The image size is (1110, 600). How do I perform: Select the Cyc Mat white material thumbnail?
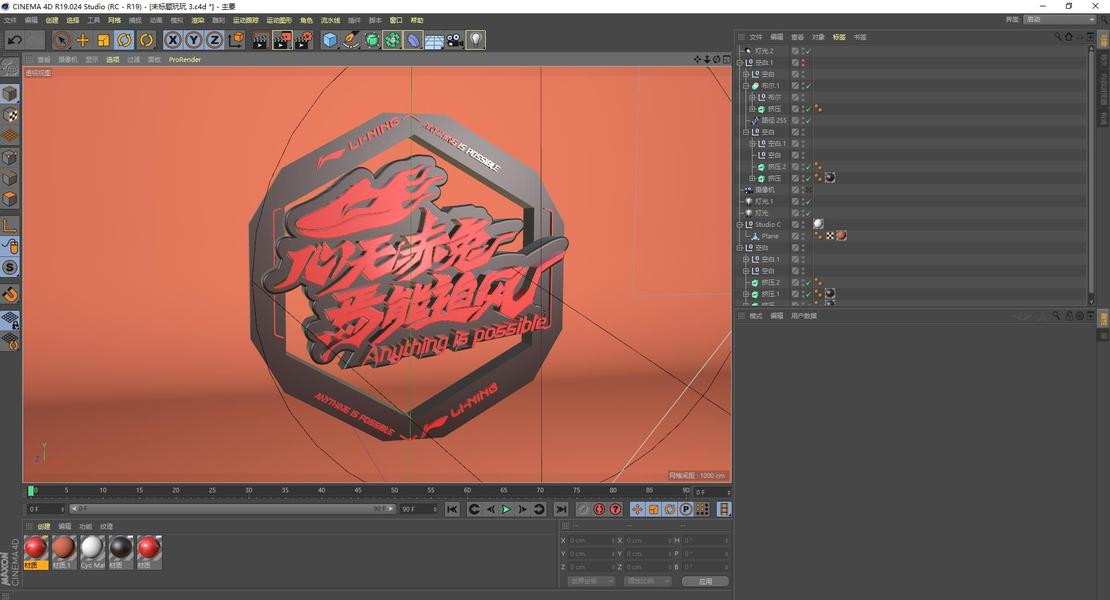tap(92, 553)
